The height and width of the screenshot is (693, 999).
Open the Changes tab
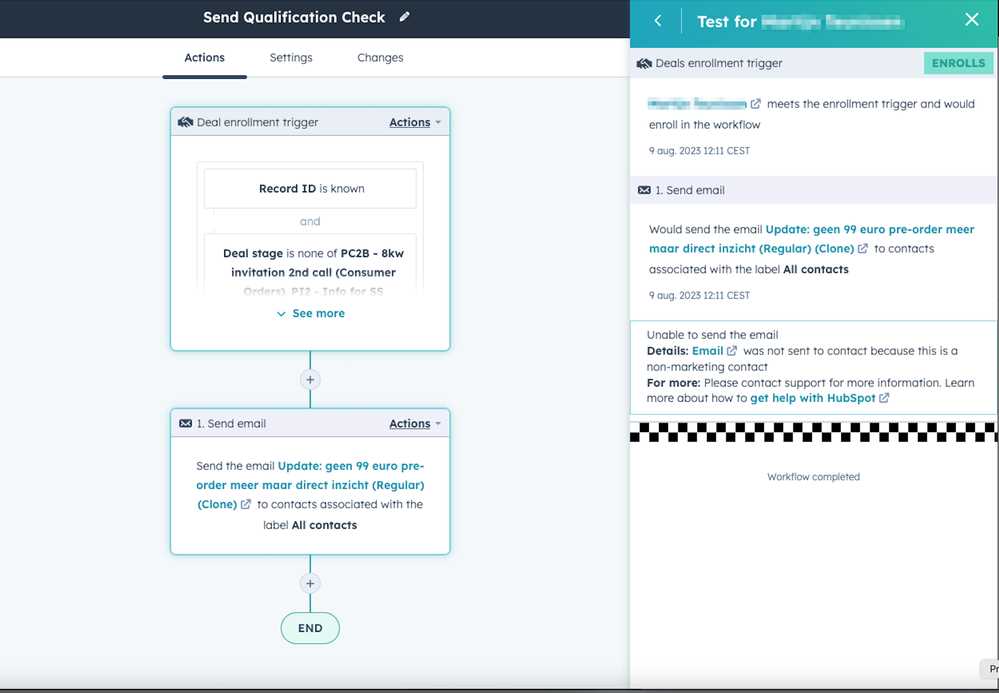[x=380, y=57]
